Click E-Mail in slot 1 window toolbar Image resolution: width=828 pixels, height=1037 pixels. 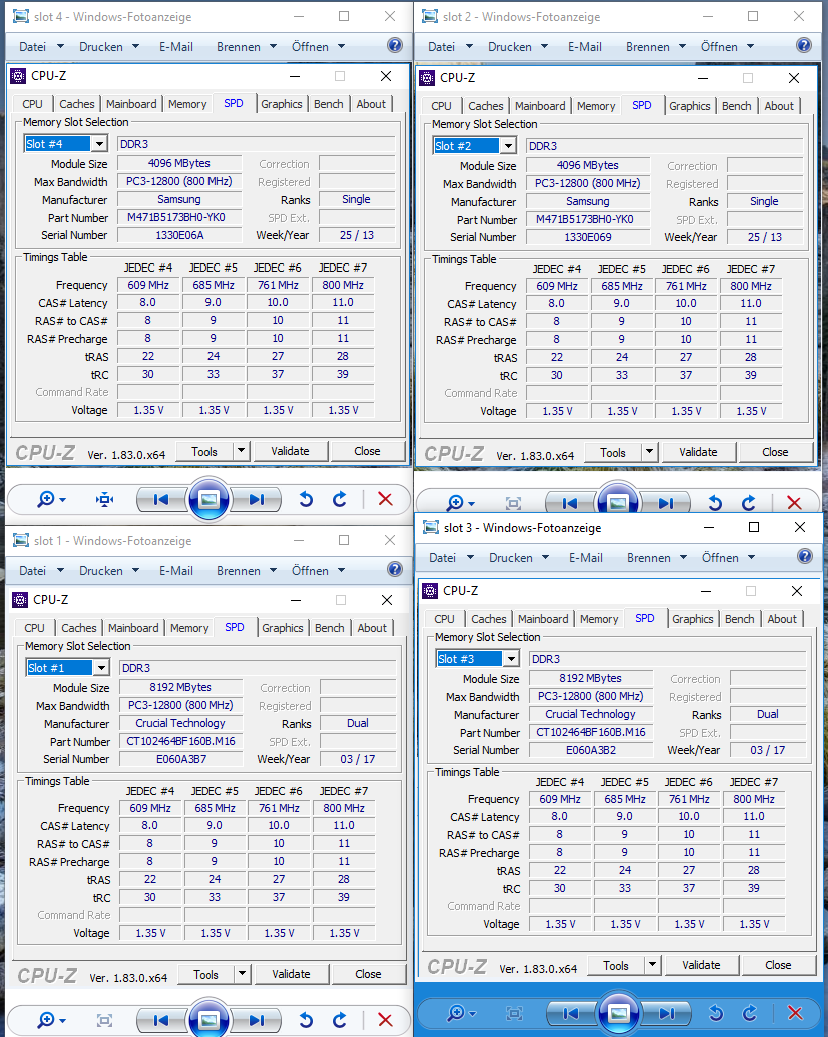coord(176,571)
